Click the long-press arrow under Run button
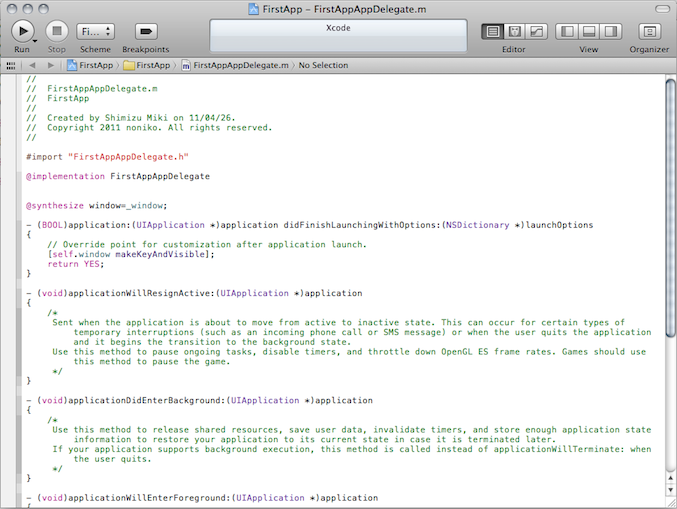The height and width of the screenshot is (509, 677). 35,41
